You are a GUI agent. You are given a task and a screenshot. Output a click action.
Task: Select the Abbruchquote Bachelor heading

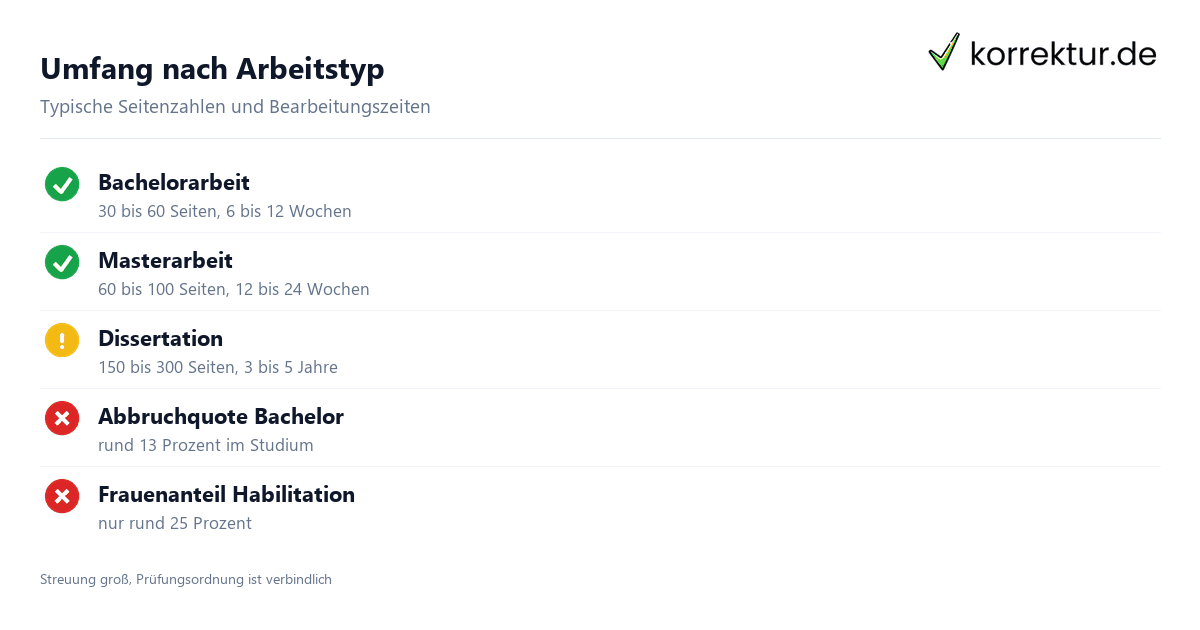pyautogui.click(x=221, y=416)
